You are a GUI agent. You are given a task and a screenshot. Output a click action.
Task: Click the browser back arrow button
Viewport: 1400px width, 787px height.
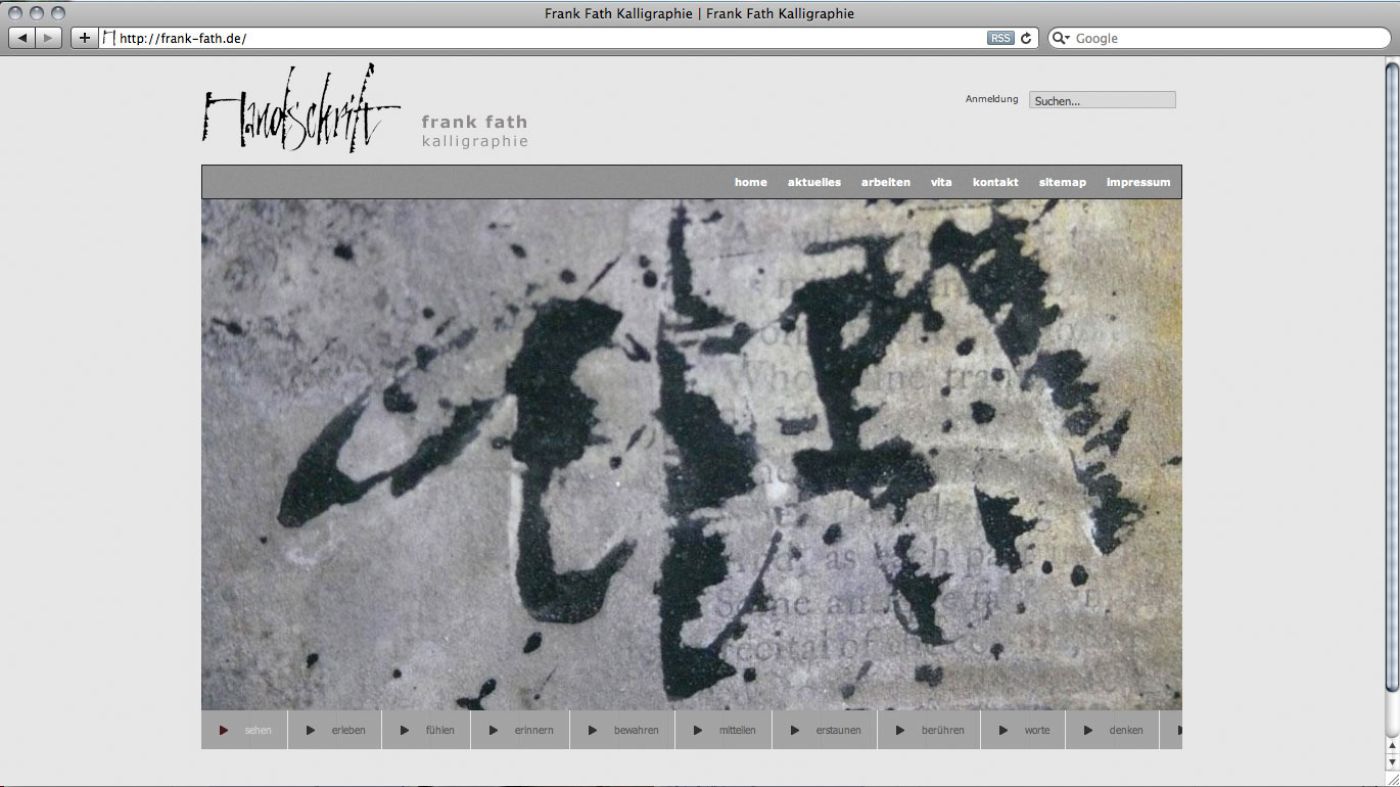tap(22, 38)
